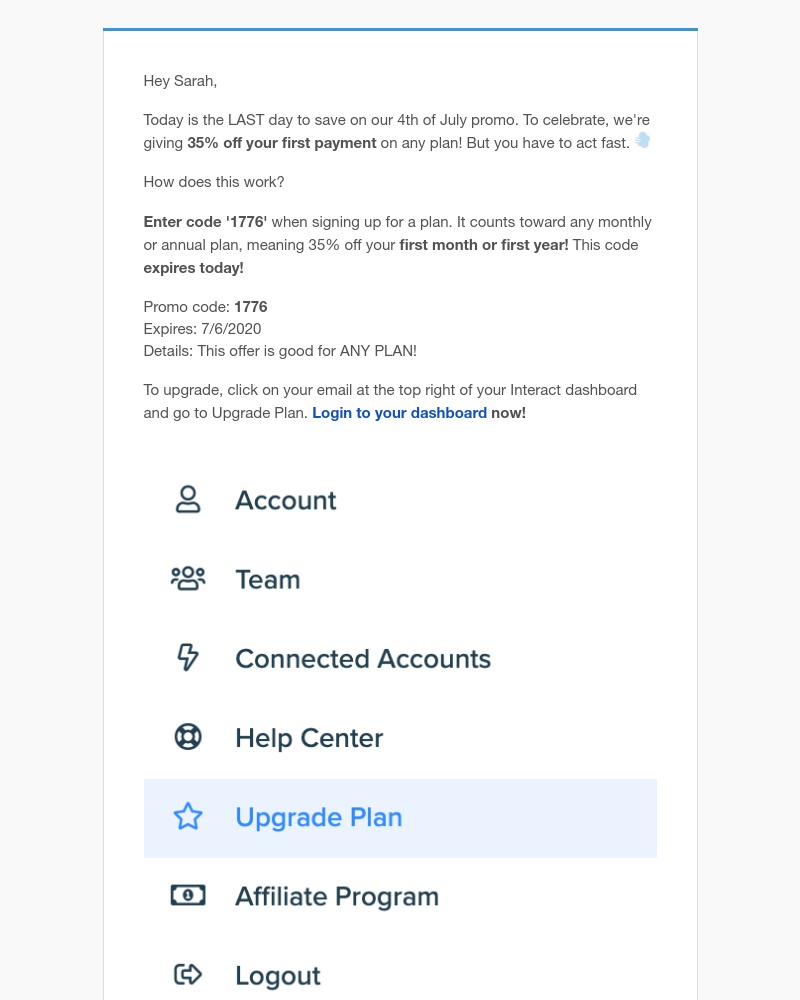Image resolution: width=800 pixels, height=1000 pixels.
Task: Click the Connected Accounts lightning bolt icon
Action: (x=188, y=658)
